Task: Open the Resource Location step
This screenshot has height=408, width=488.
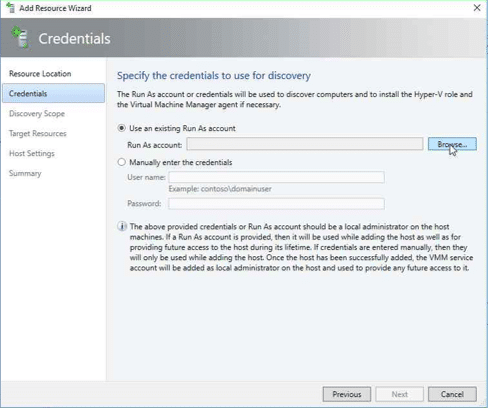Action: pos(40,74)
